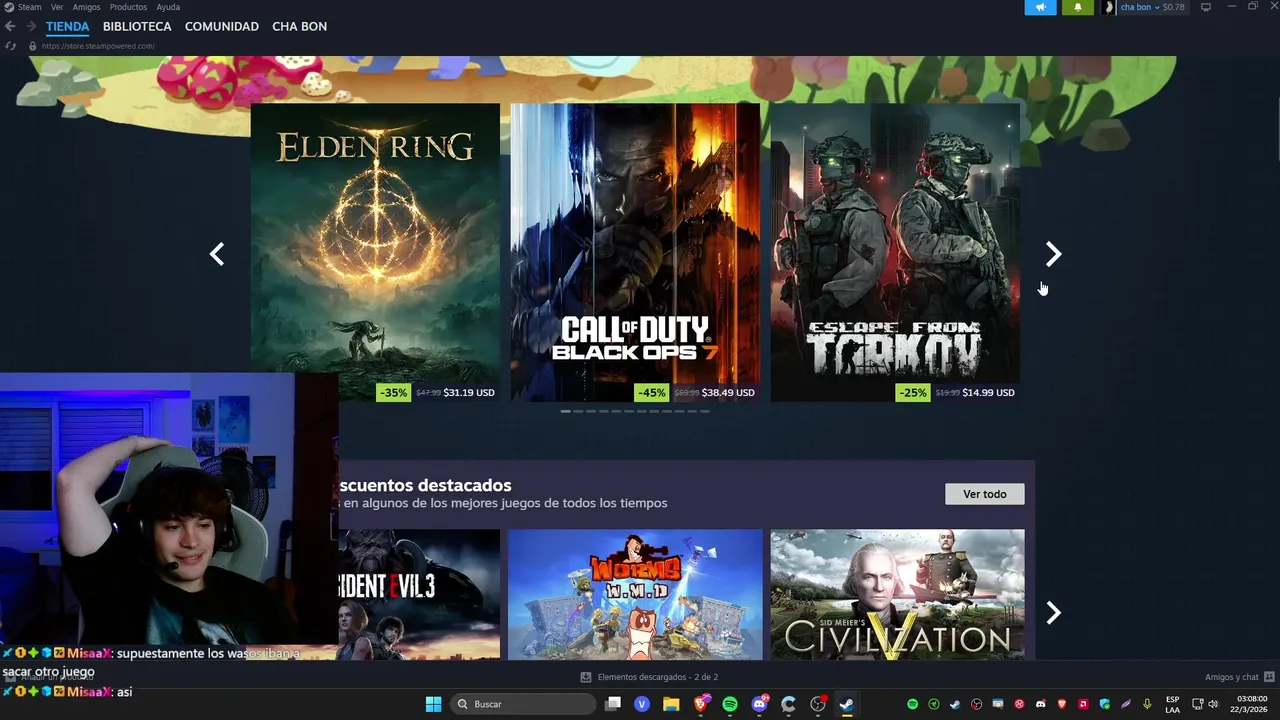Open File Explorer from the taskbar

click(671, 704)
